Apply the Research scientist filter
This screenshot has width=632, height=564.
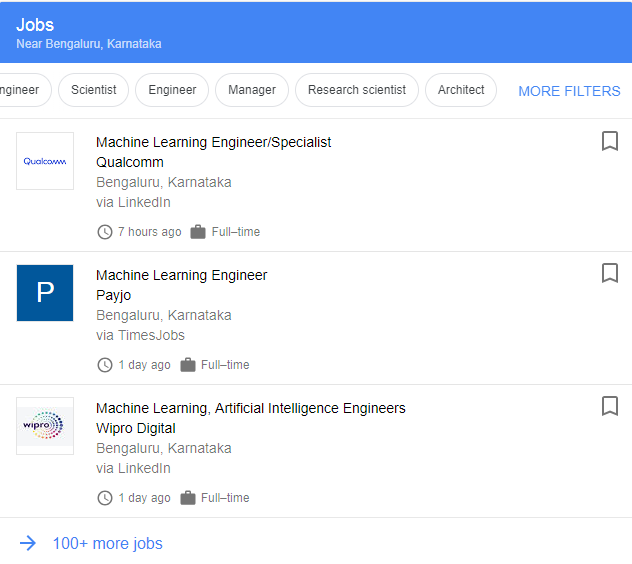357,90
